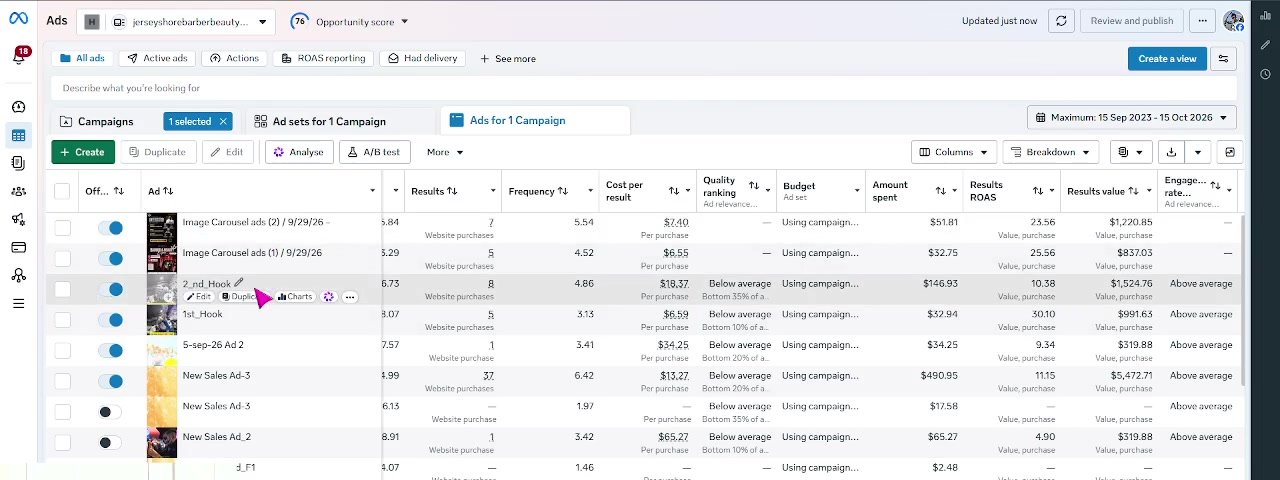Check the 1st_Hook row checkbox
This screenshot has height=480, width=1280.
pos(62,320)
